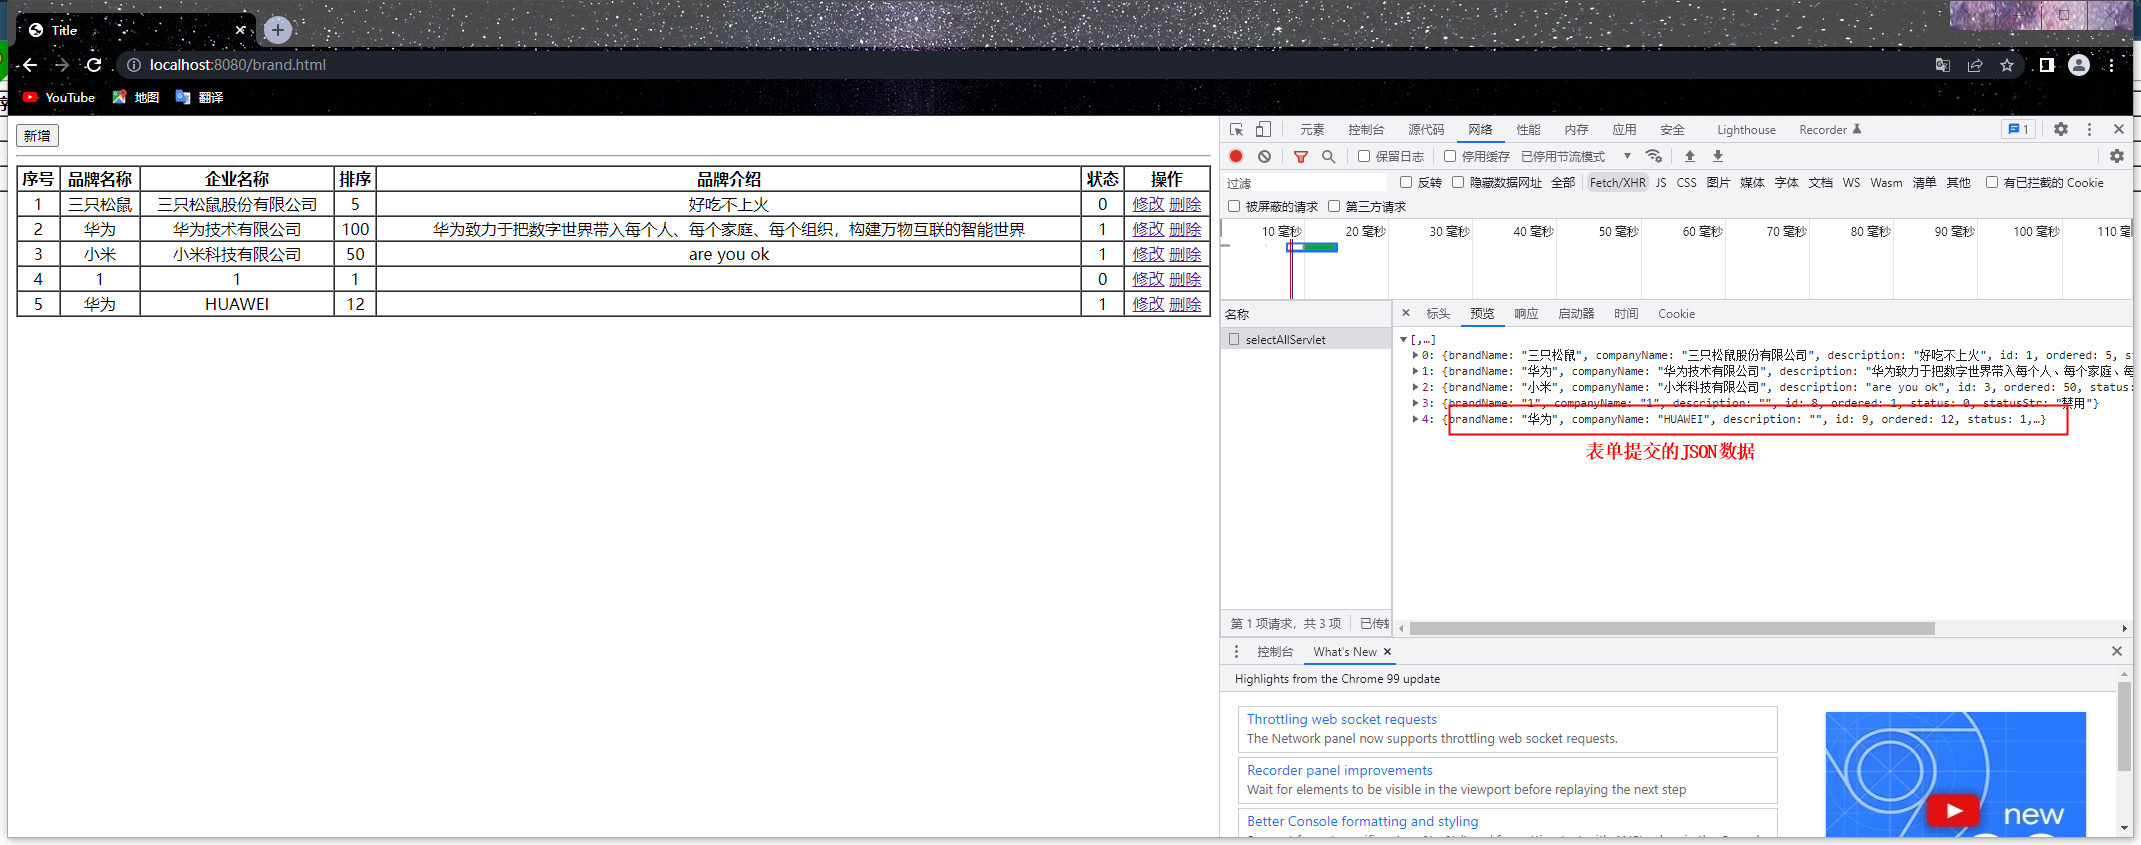Enable 停用缓存 disable cache checkbox
Viewport: 2141px width, 845px height.
(x=1450, y=156)
